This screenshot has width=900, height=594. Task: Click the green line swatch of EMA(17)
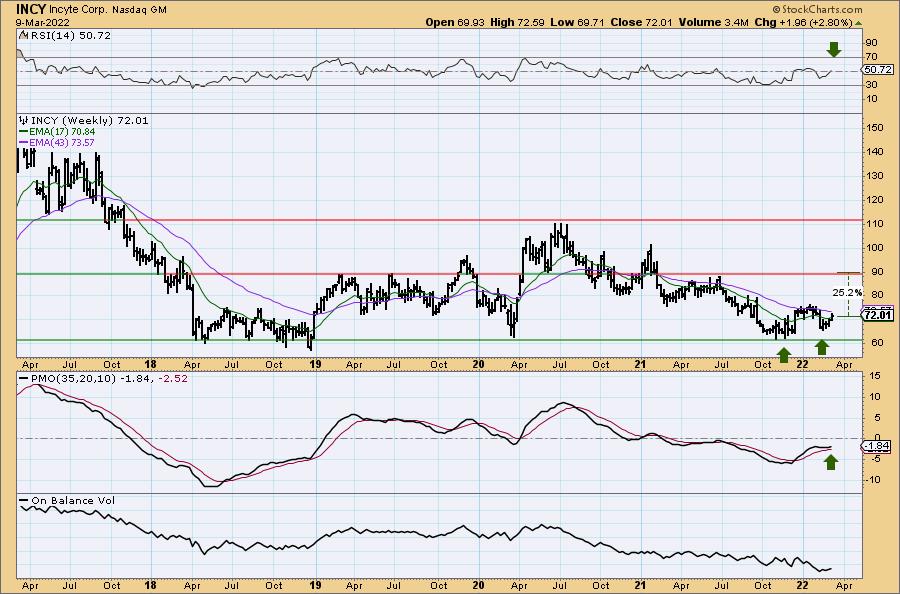(24, 132)
